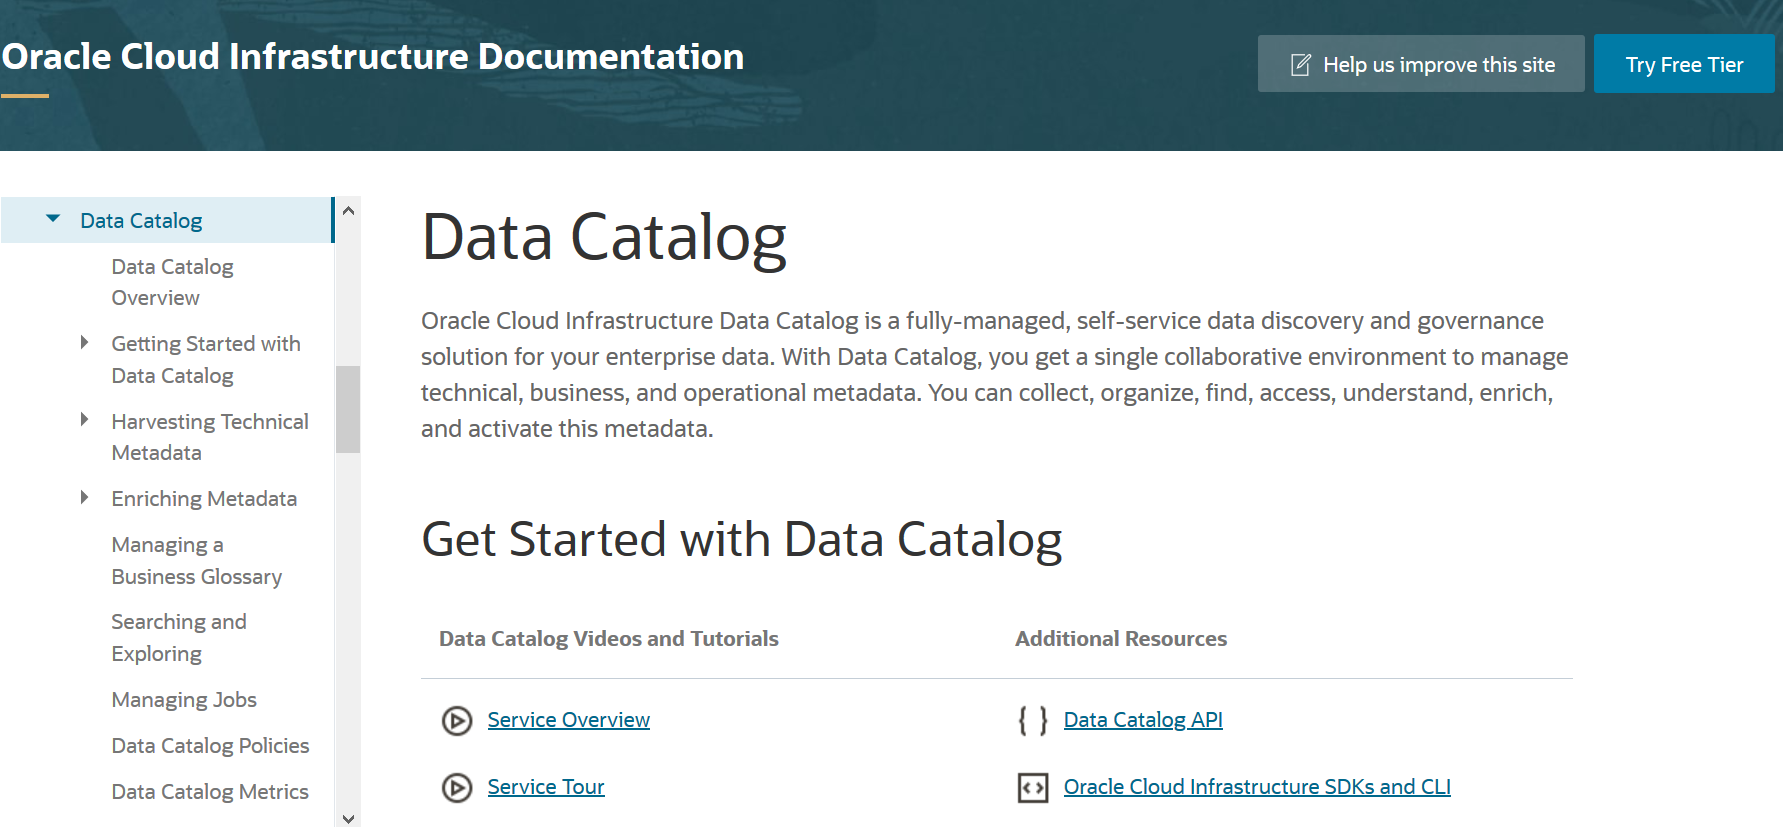Image resolution: width=1783 pixels, height=827 pixels.
Task: Click the Get Started with Data Catalog heading
Action: [x=741, y=540]
